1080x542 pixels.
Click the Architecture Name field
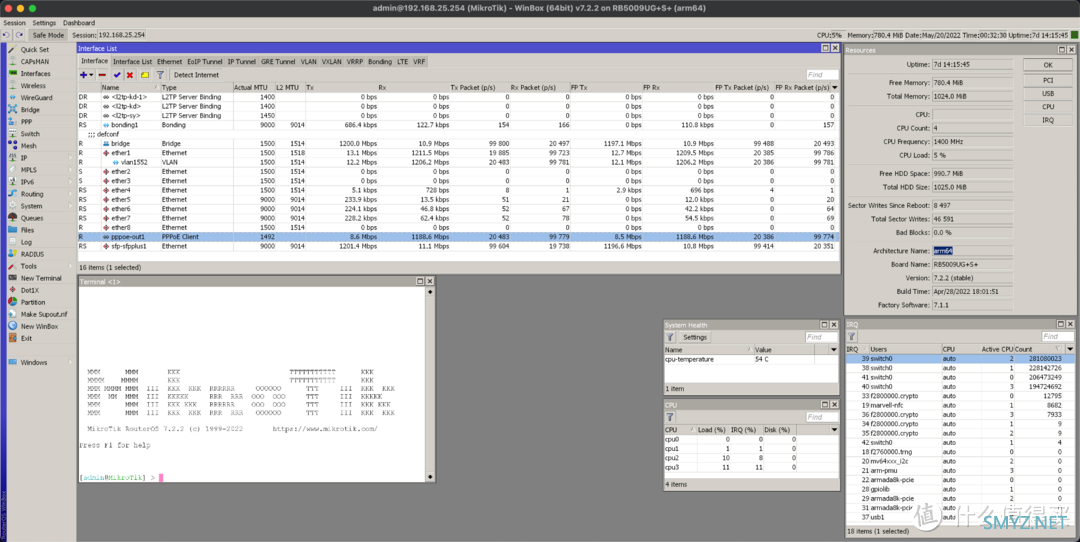click(972, 251)
